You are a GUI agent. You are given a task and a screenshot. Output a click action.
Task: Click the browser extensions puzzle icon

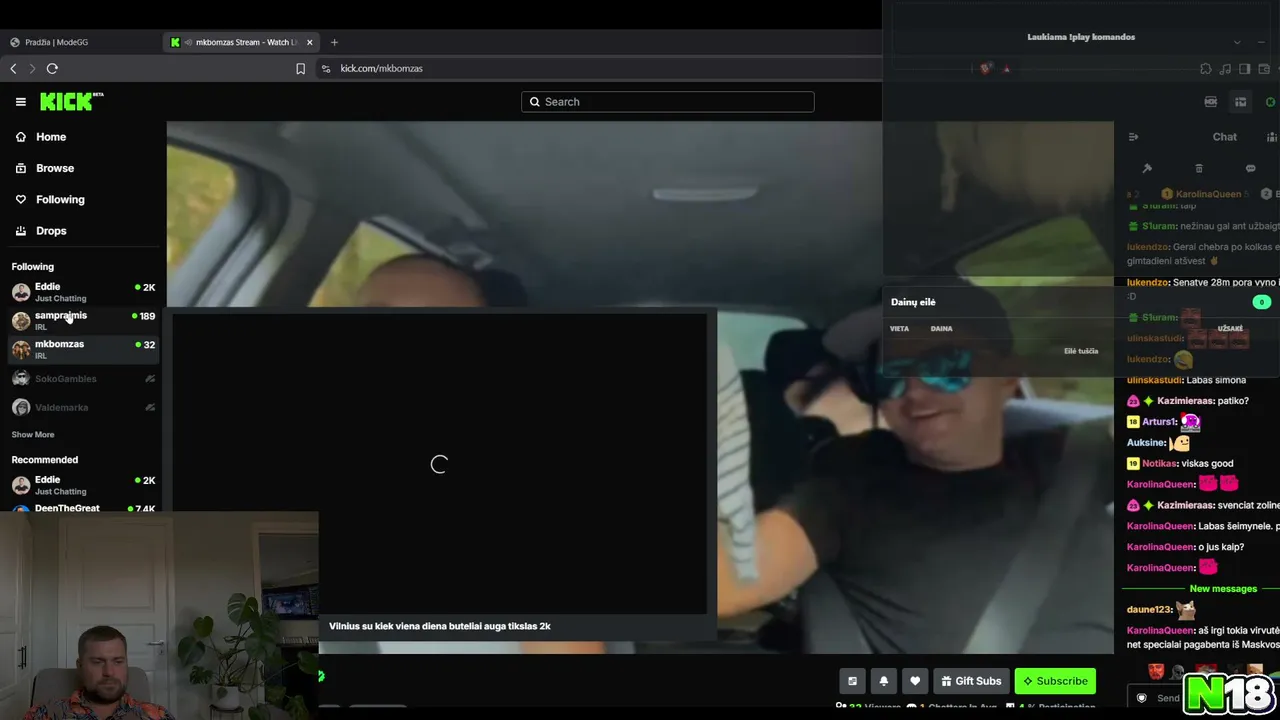pos(1206,69)
